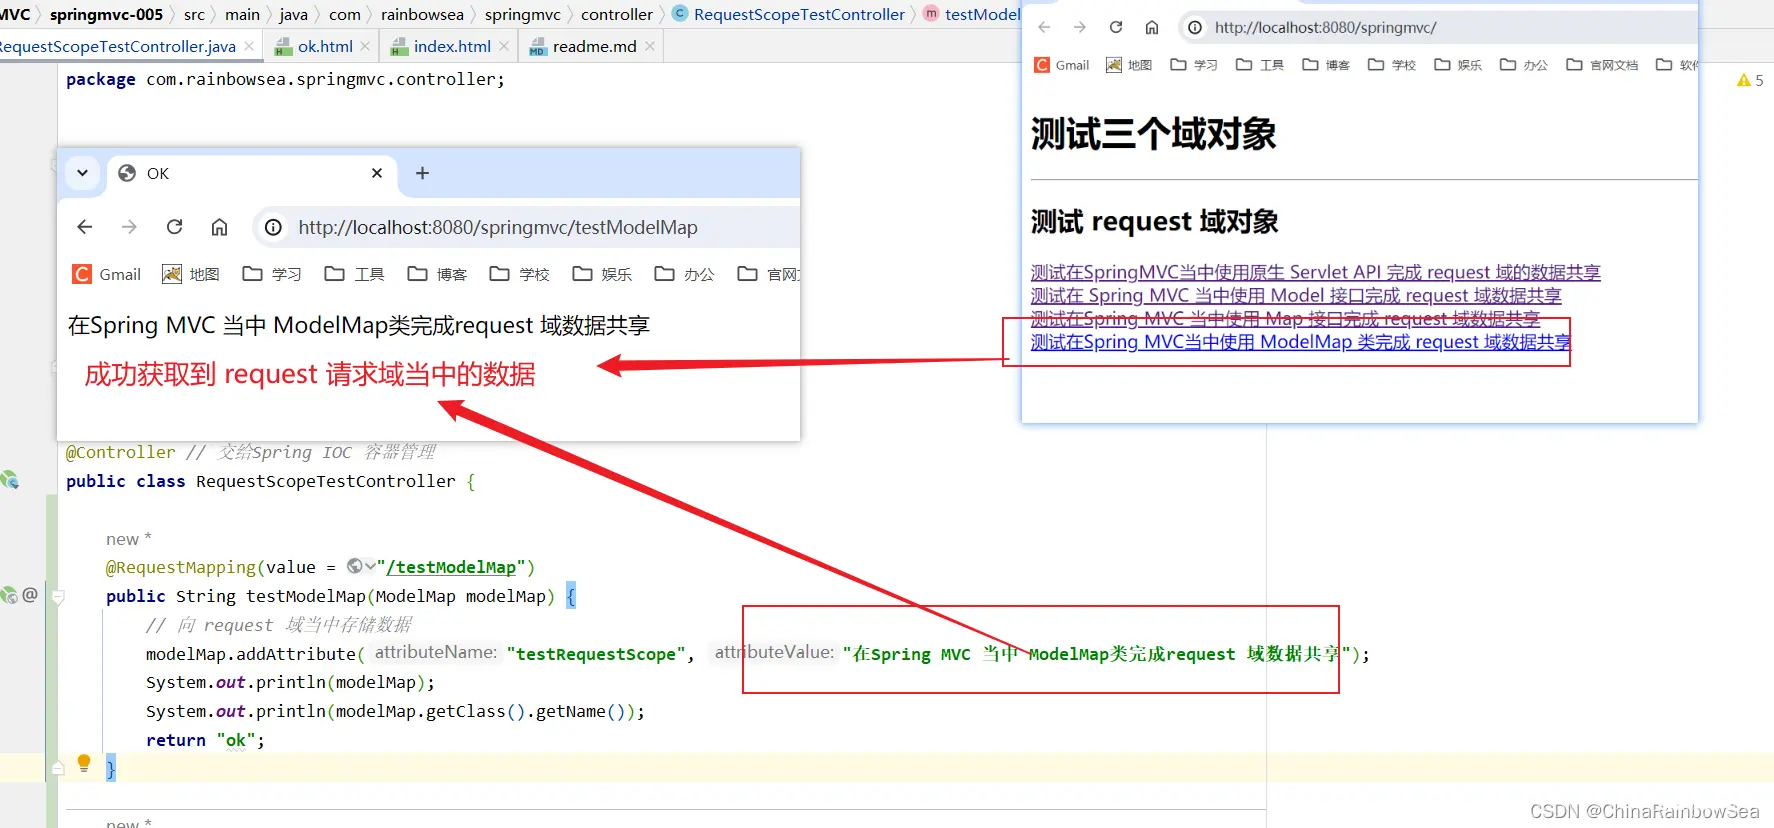Collapse the testModelMap method fold marker
Viewport: 1774px width, 828px height.
click(58, 597)
